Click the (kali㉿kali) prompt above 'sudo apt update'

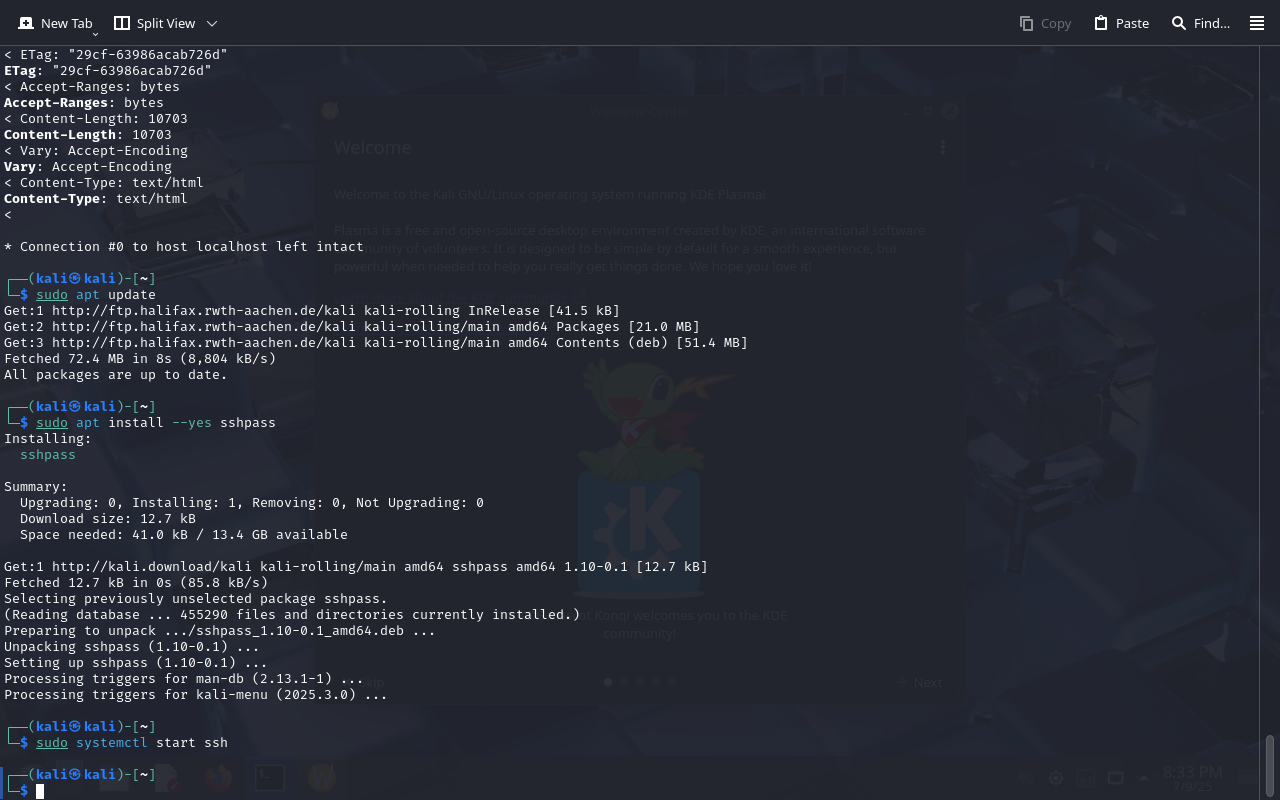[80, 279]
